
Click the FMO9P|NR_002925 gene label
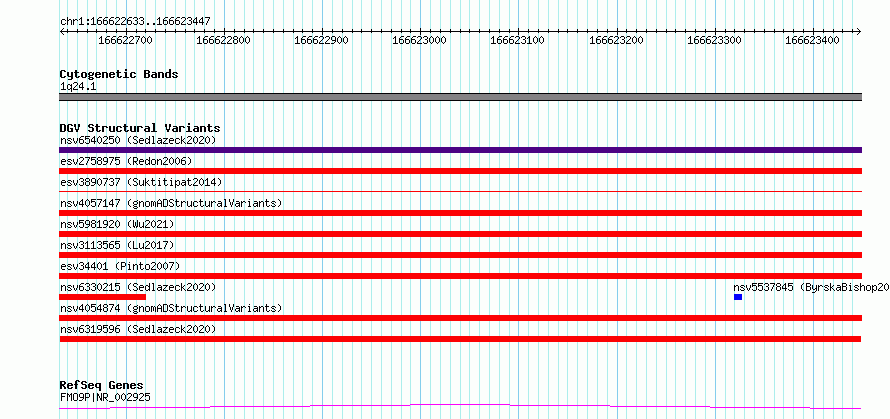pos(105,397)
